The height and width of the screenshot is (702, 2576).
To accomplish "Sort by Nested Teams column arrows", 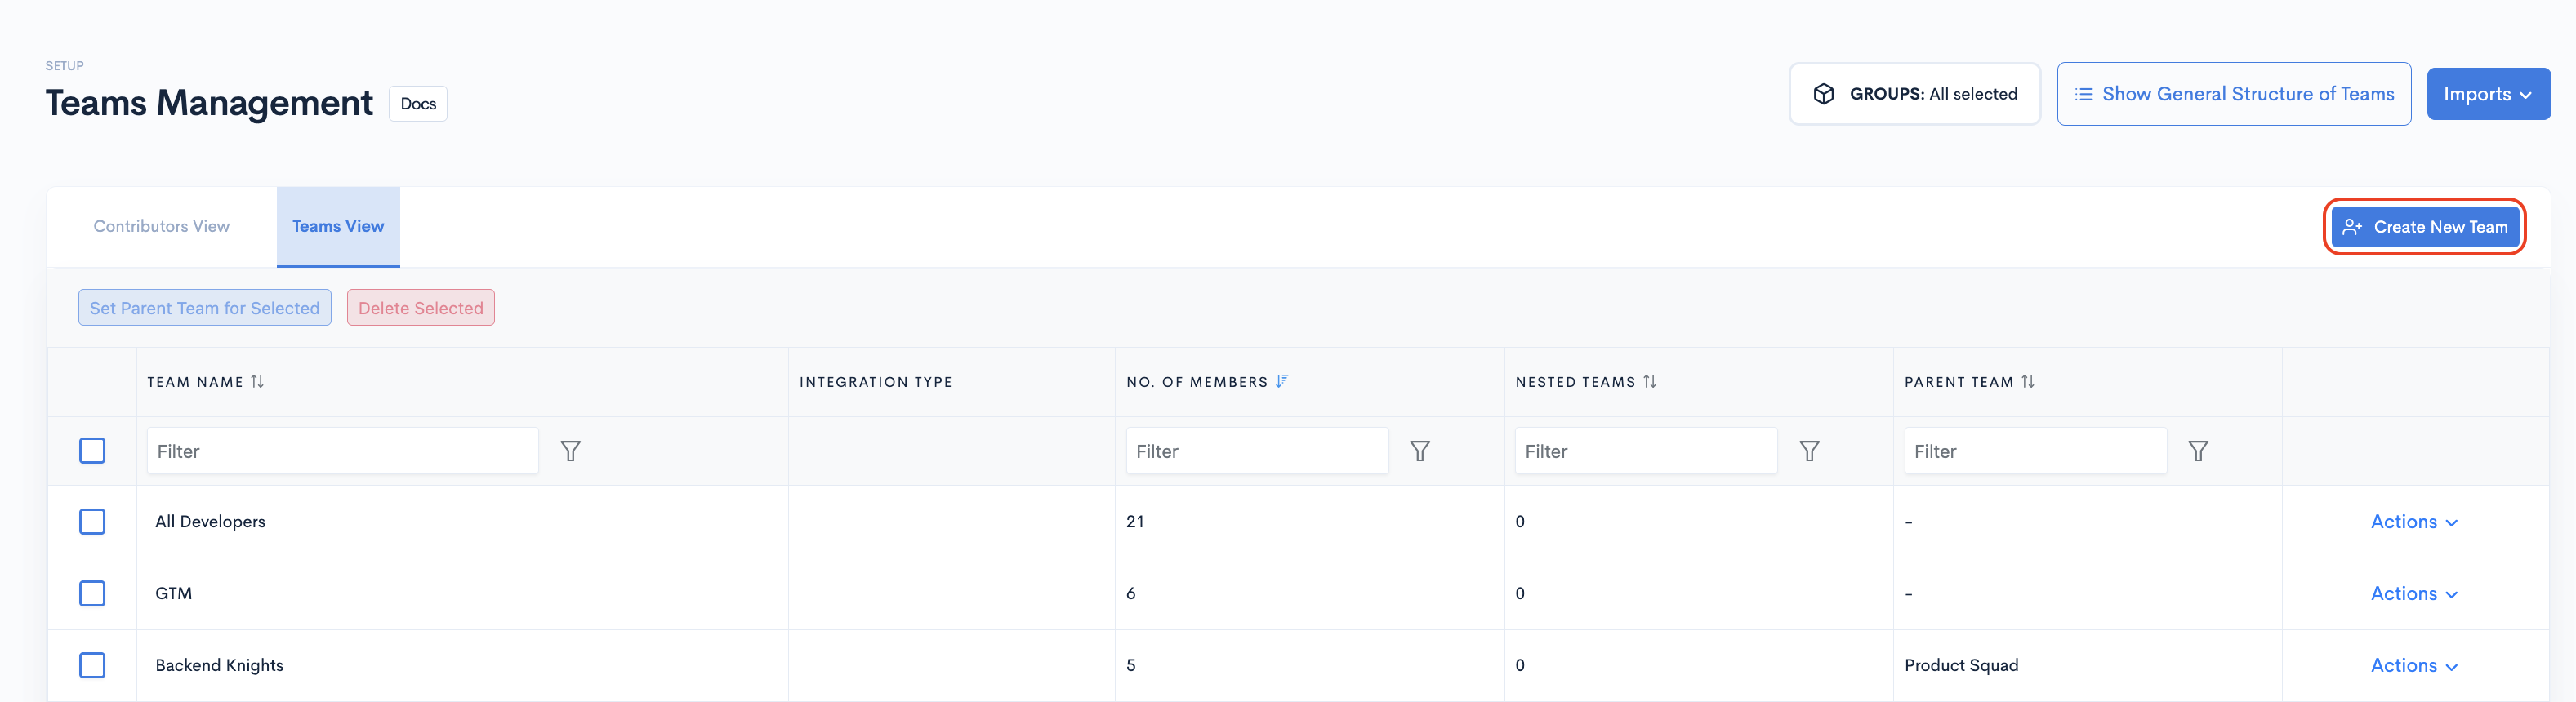I will [1650, 381].
